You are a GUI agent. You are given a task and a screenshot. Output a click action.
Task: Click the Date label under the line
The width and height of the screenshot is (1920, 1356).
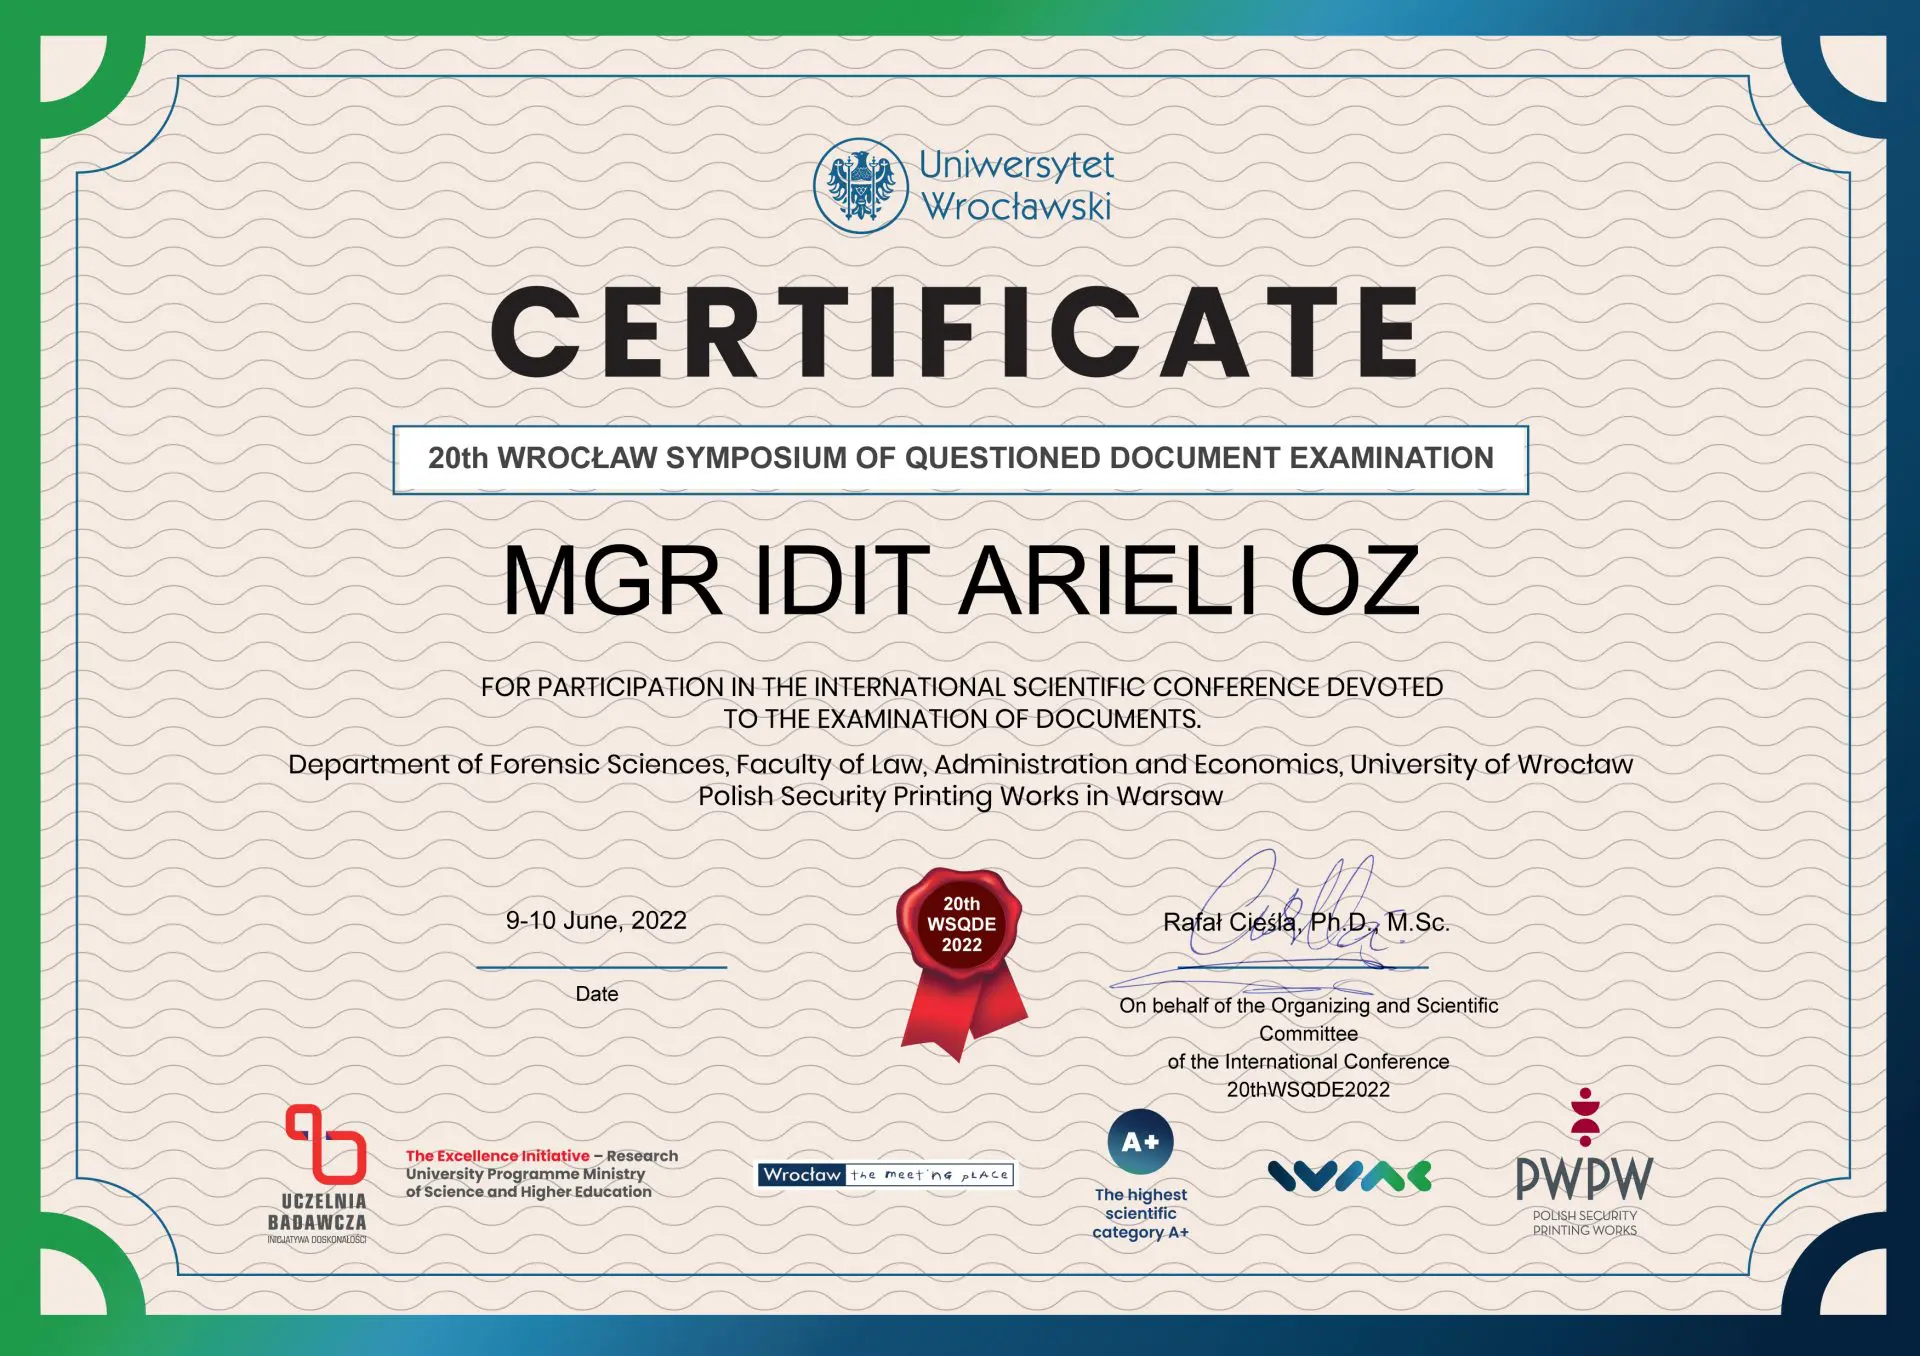tap(597, 994)
